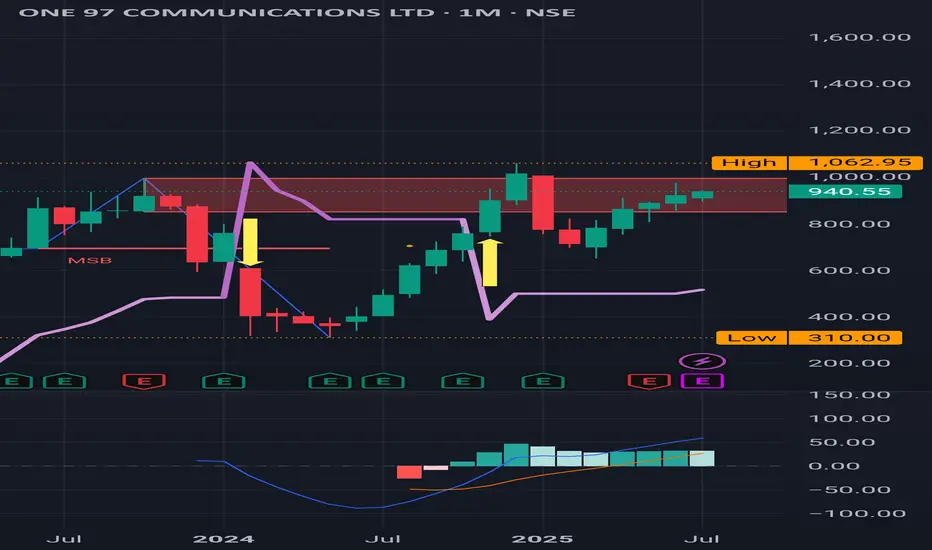This screenshot has width=932, height=550.
Task: Select the 310.00 low price value
Action: (x=845, y=338)
